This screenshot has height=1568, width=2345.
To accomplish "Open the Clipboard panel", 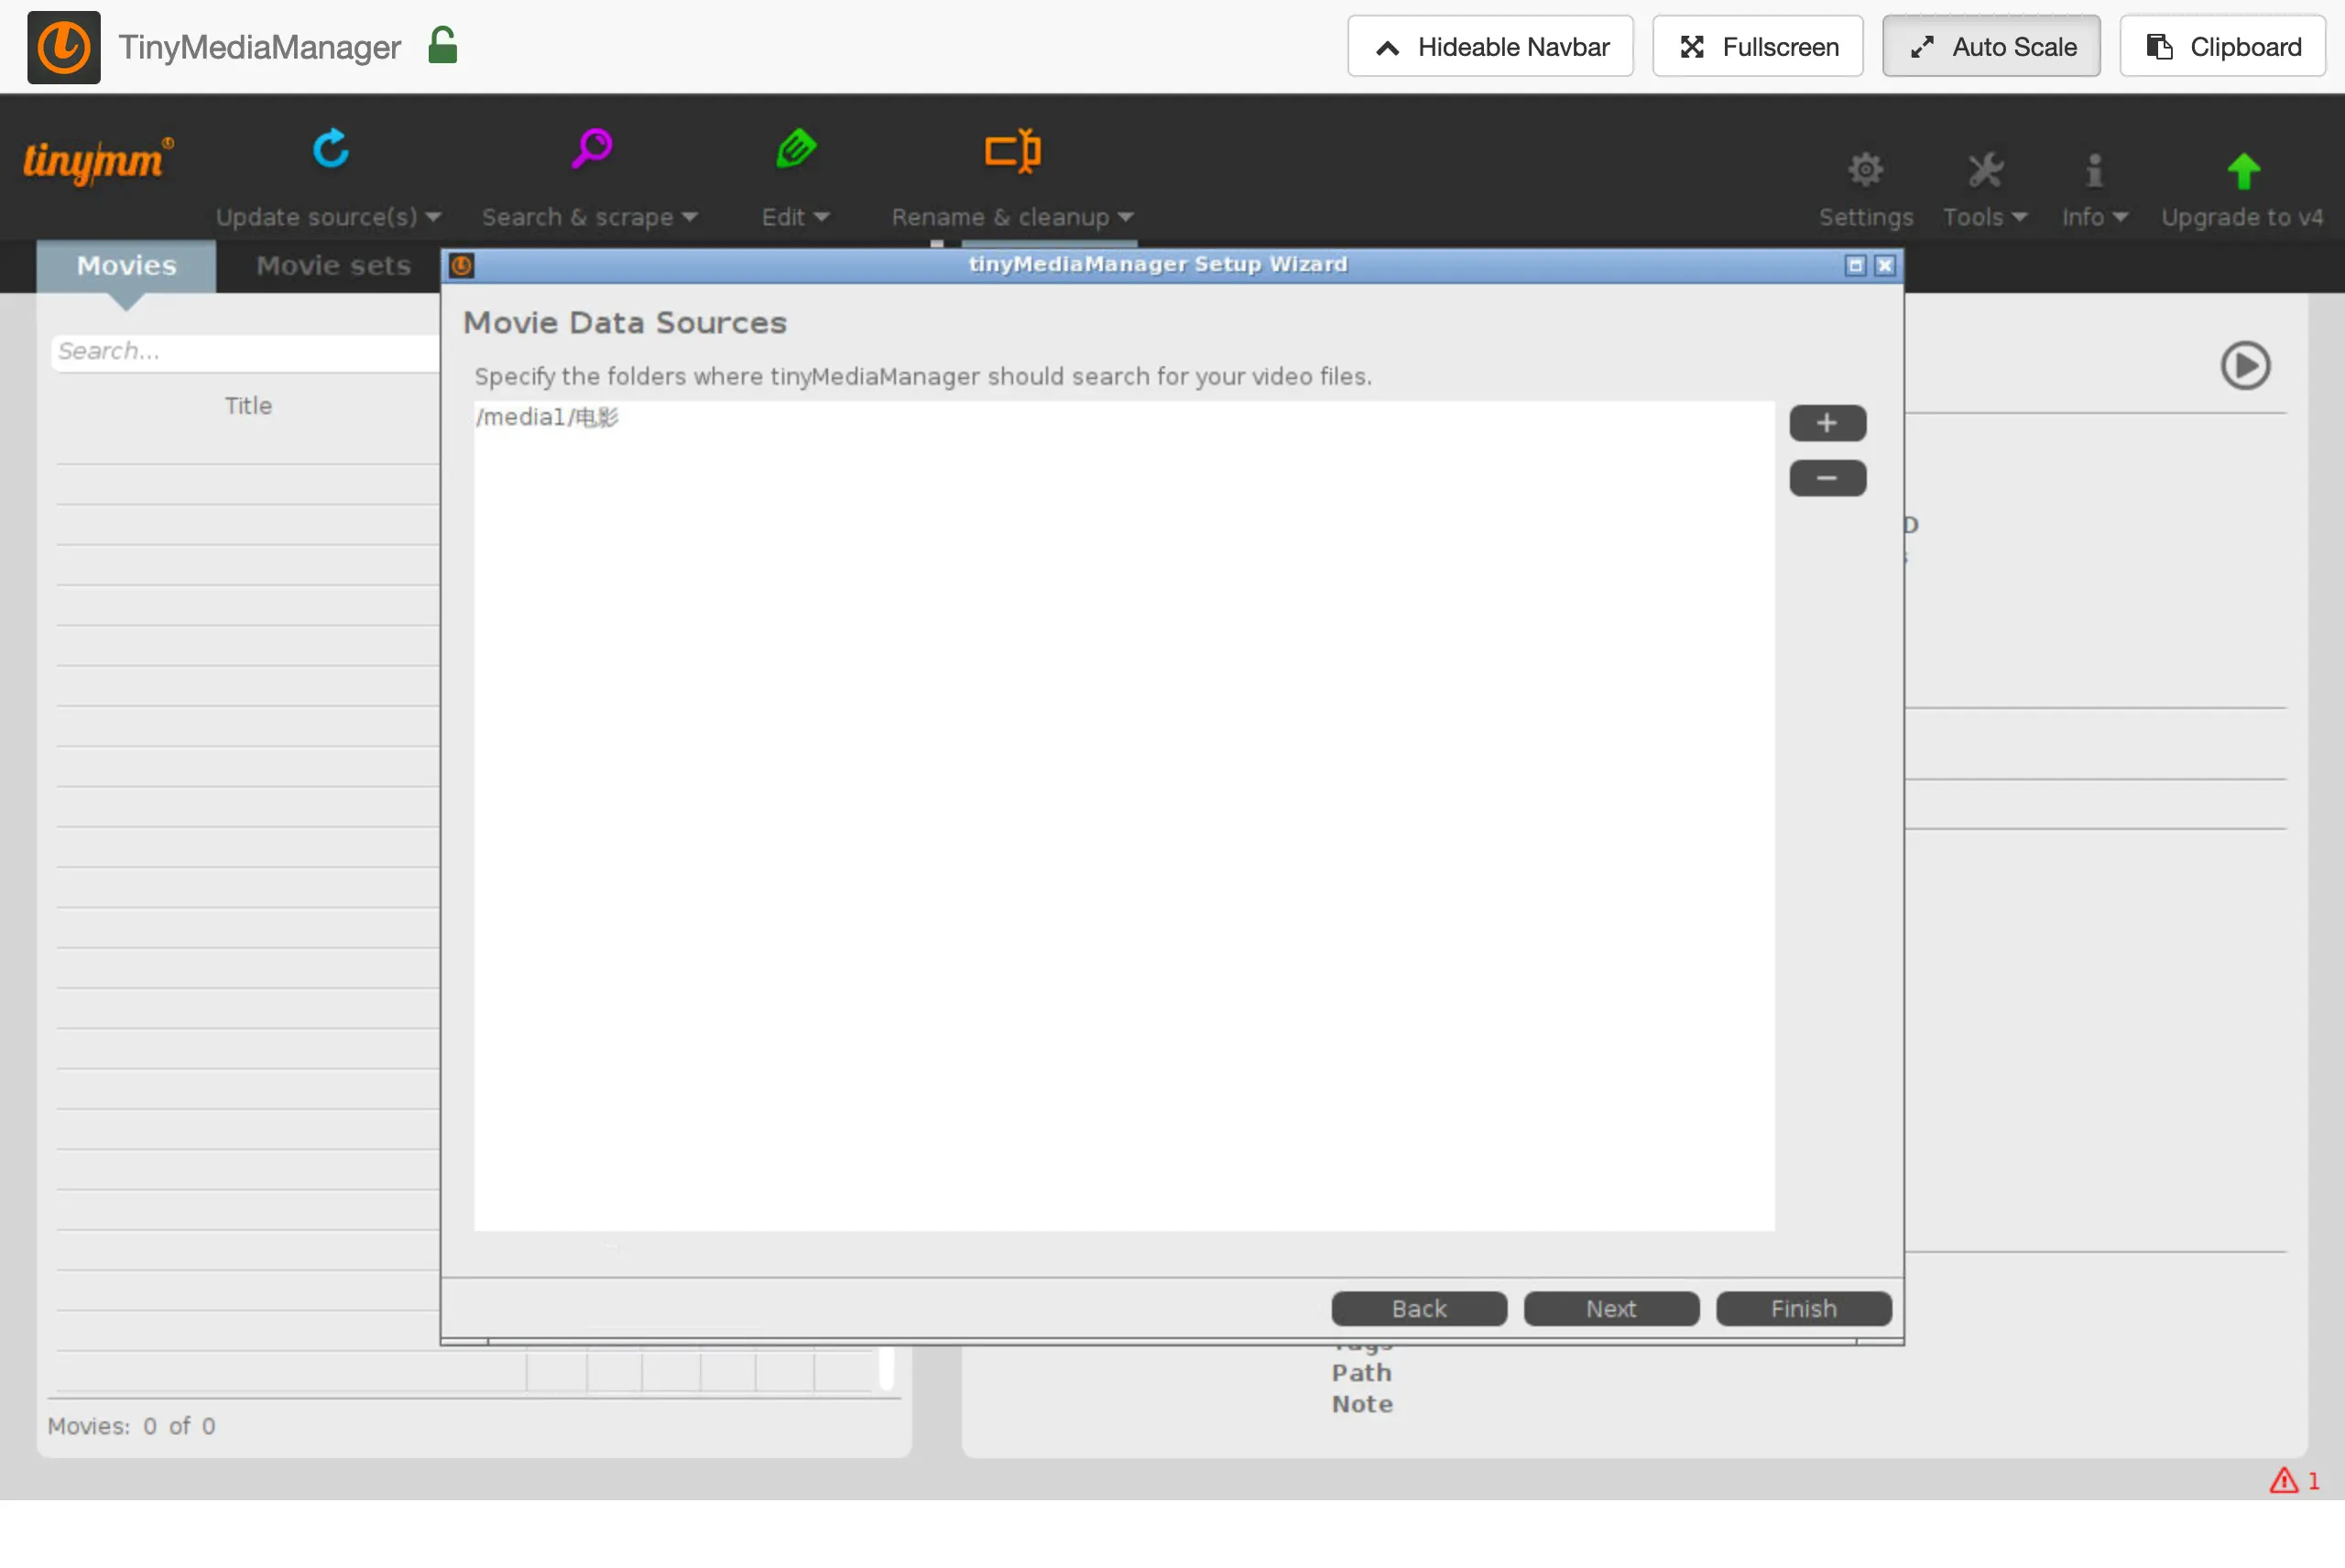I will (x=2222, y=46).
